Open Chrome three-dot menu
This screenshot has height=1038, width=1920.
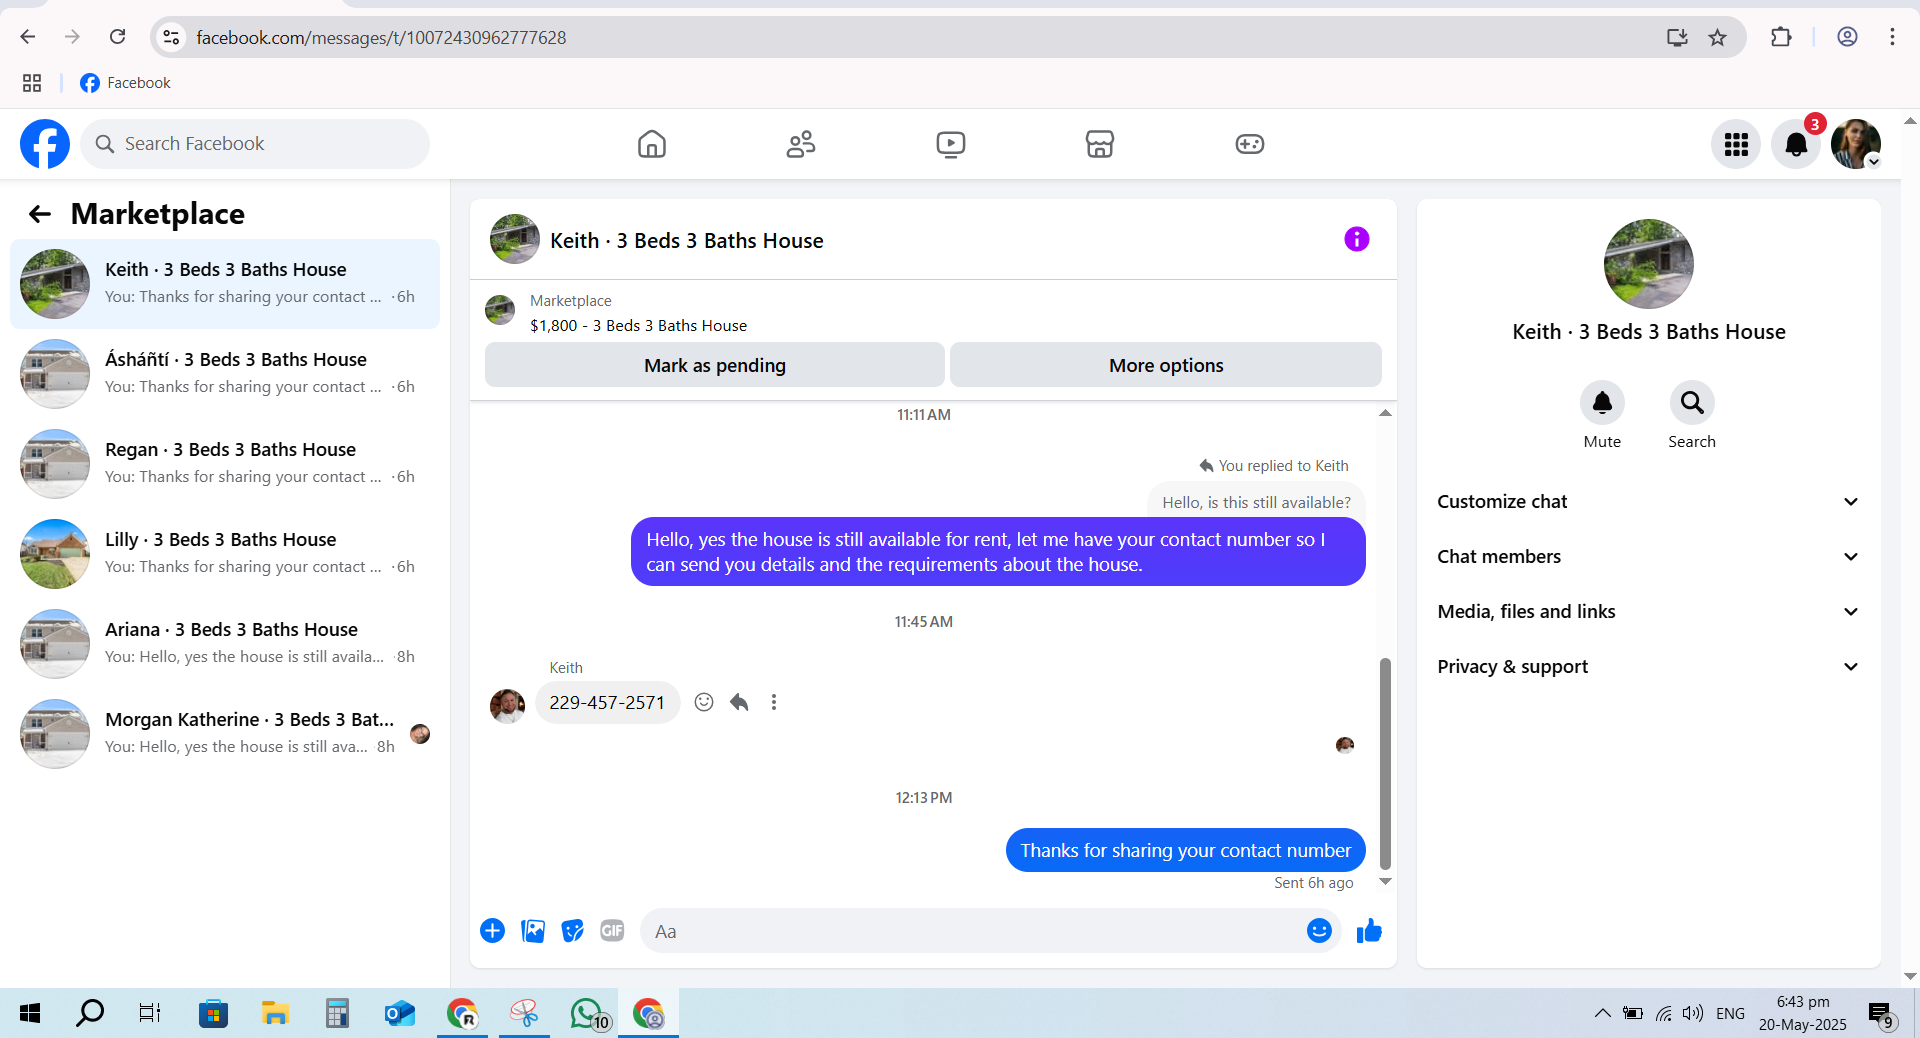coord(1892,37)
